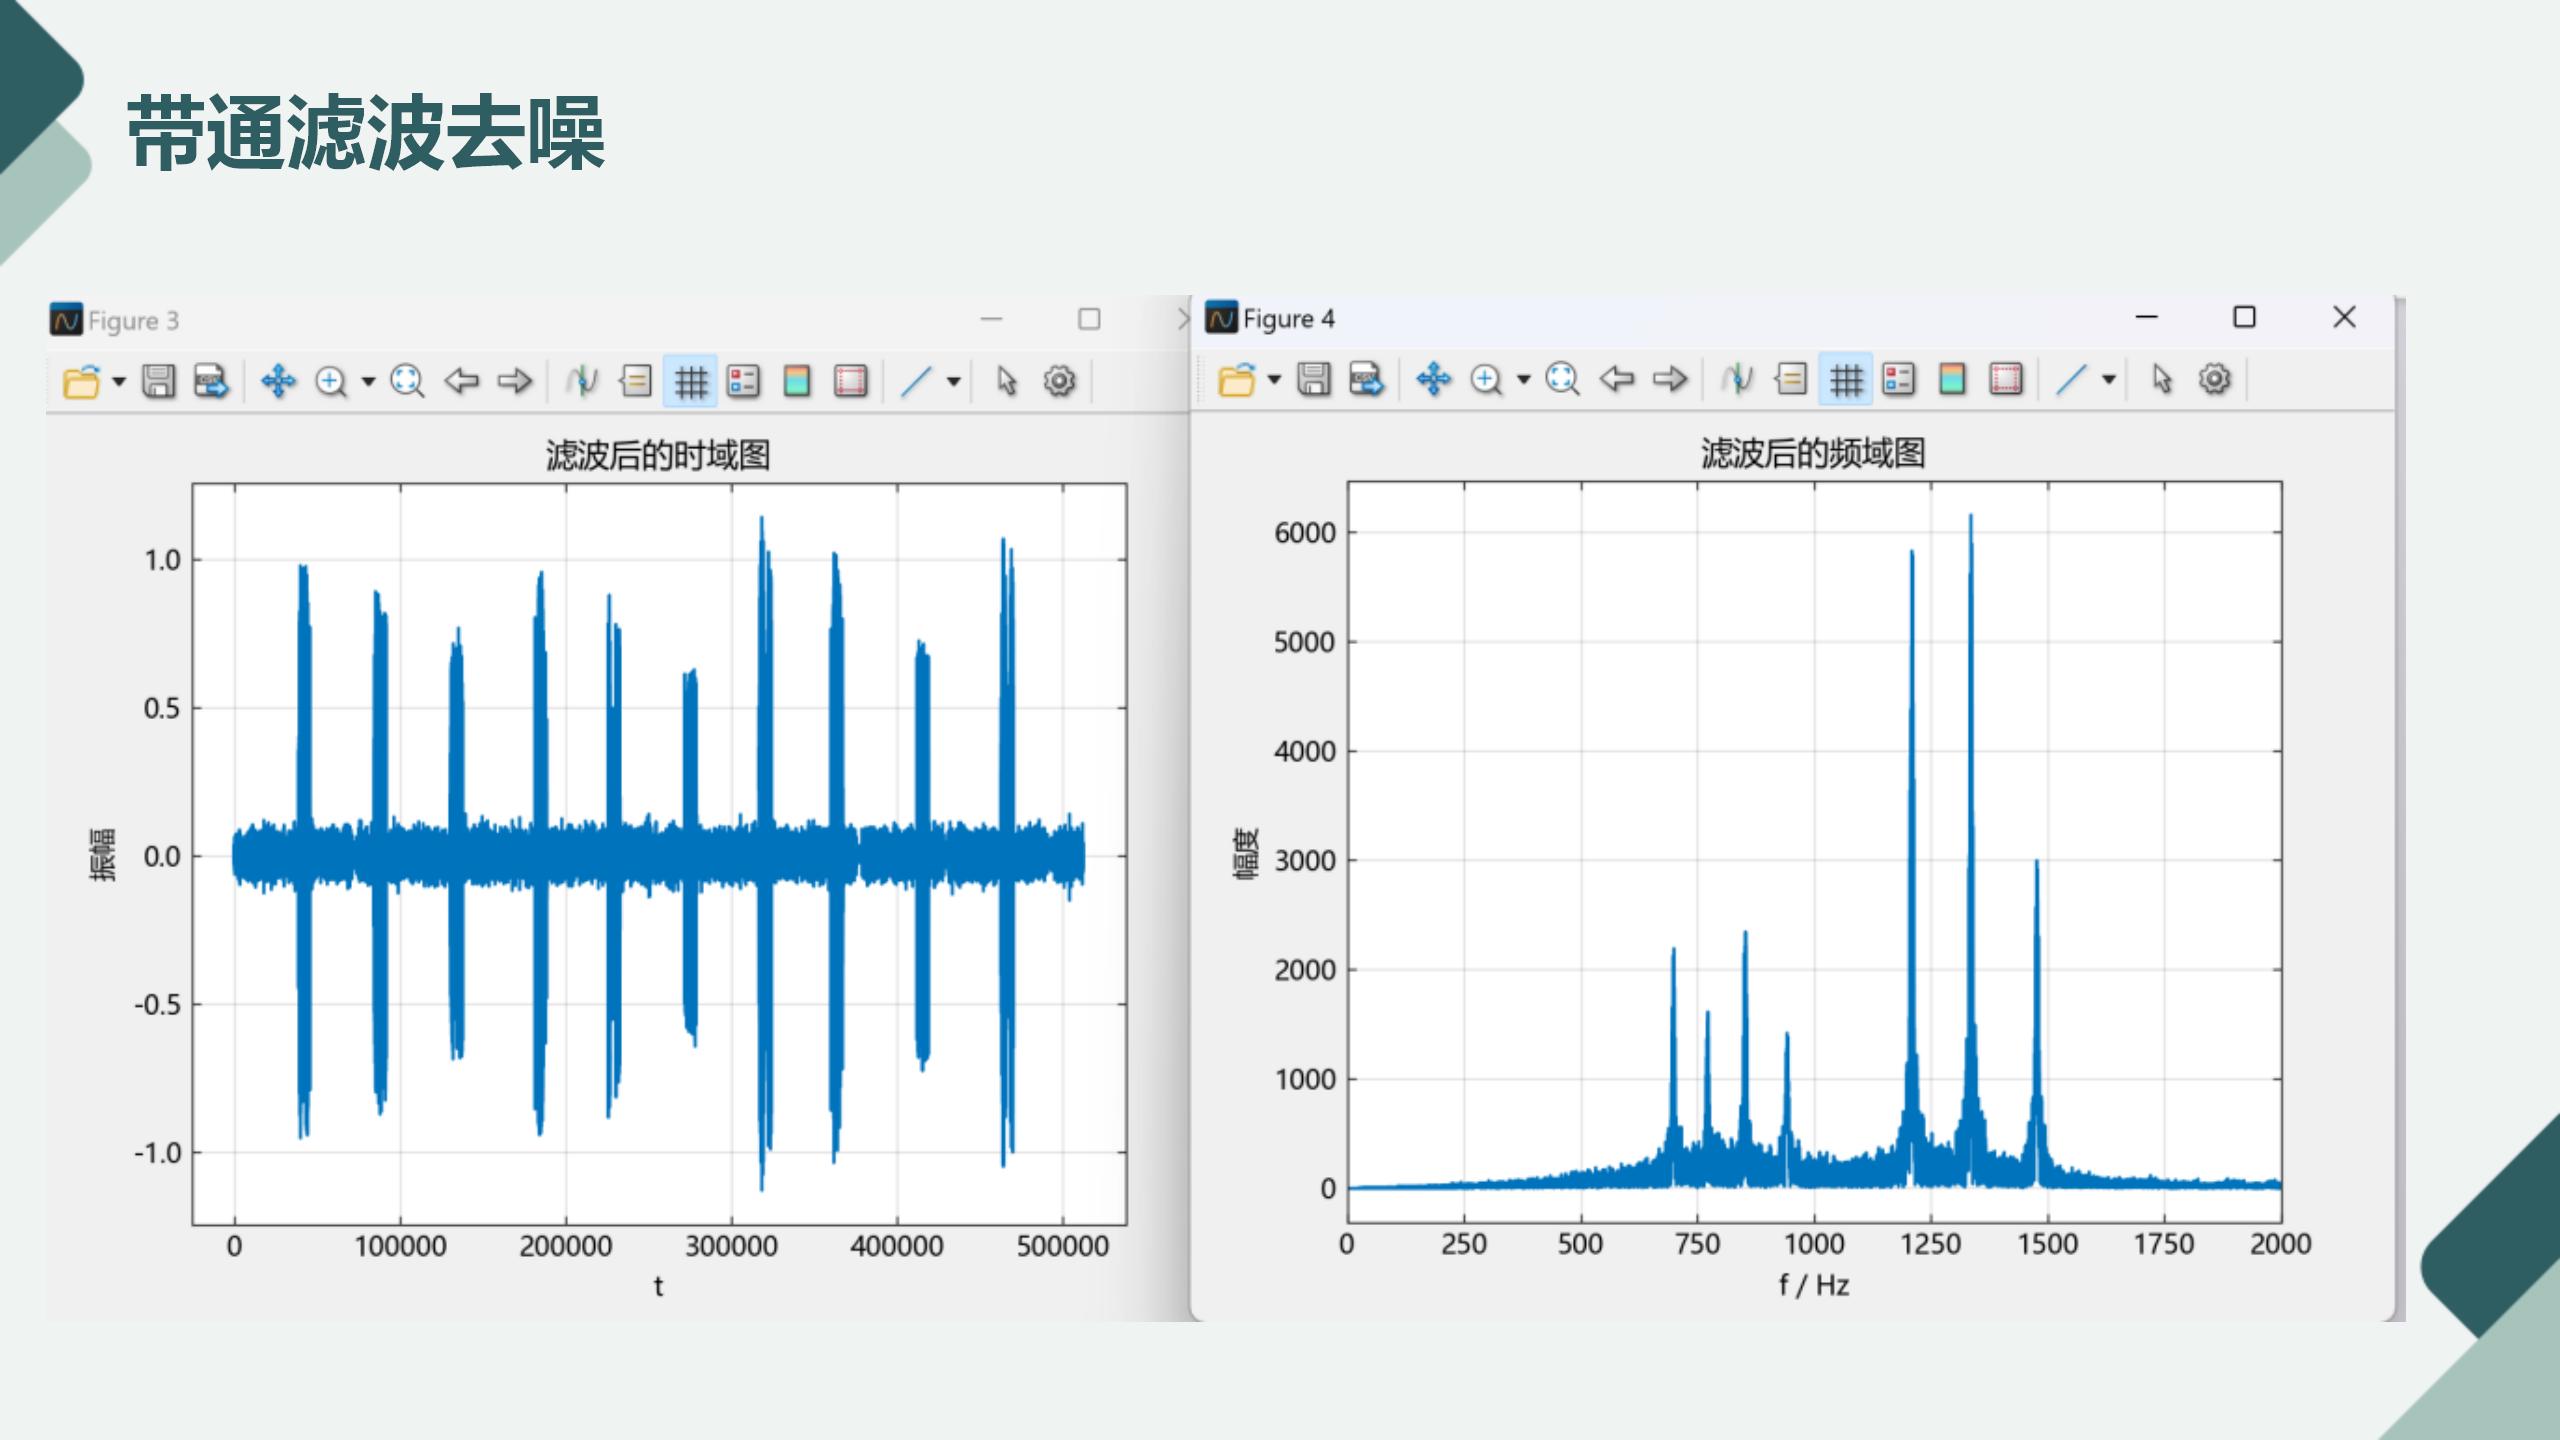Minimize the Figure 4 window
Image resolution: width=2560 pixels, height=1440 pixels.
pyautogui.click(x=2147, y=317)
